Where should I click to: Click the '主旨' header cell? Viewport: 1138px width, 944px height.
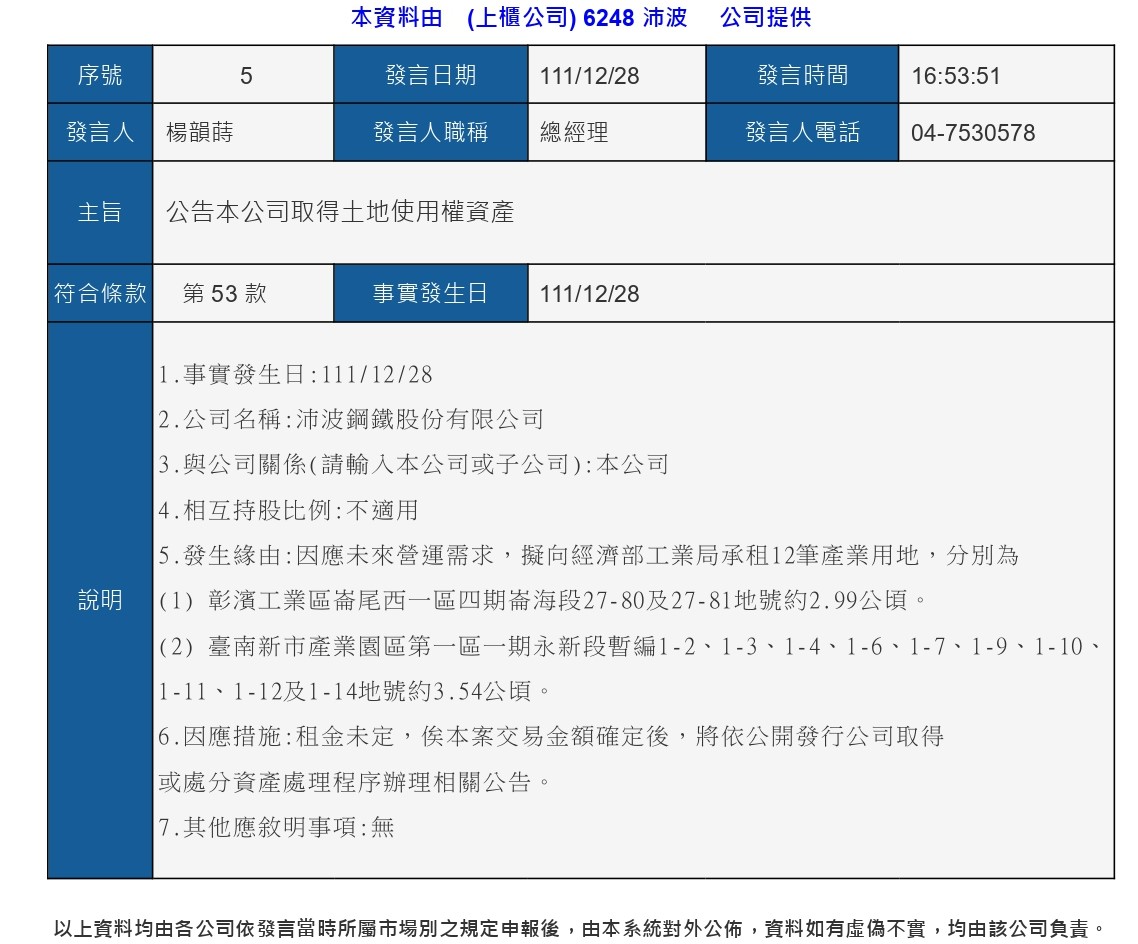[100, 213]
